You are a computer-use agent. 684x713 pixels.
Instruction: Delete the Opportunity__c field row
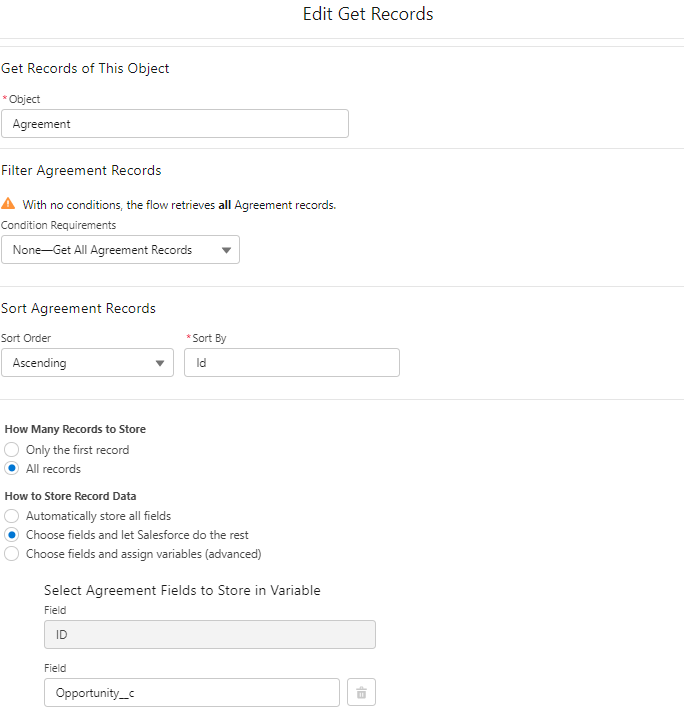point(361,692)
